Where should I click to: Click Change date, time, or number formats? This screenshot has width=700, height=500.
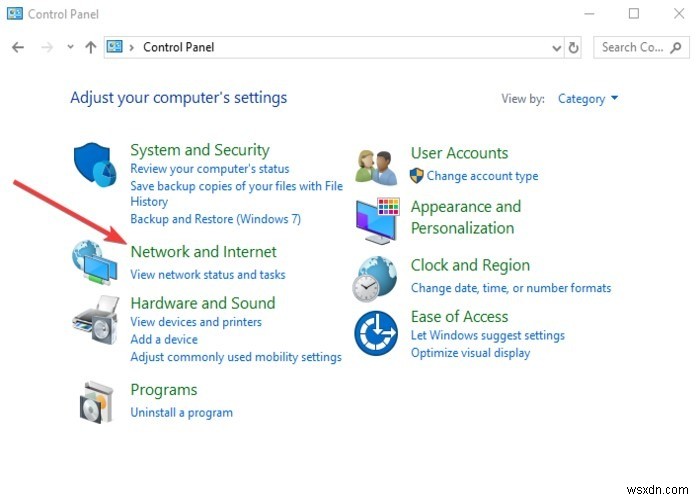[x=511, y=288]
